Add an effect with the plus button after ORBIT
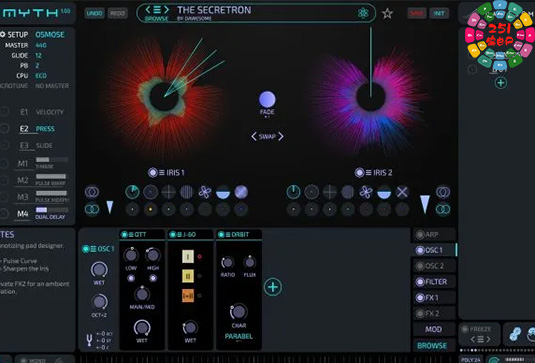This screenshot has width=535, height=363. [x=273, y=287]
